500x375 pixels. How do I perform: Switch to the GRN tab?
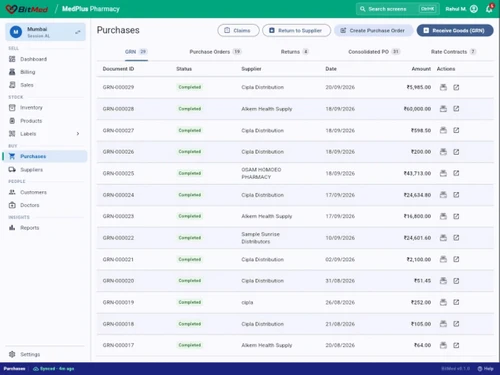[x=136, y=52]
